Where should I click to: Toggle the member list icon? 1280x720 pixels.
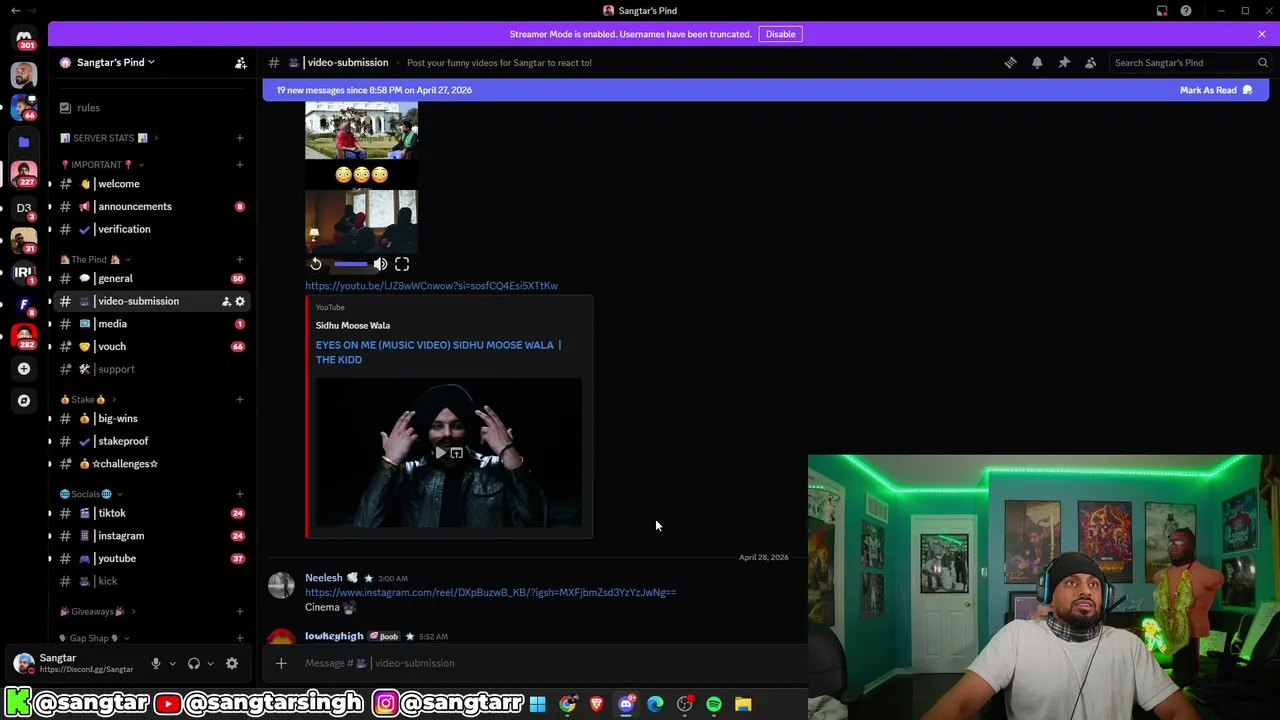click(1090, 62)
